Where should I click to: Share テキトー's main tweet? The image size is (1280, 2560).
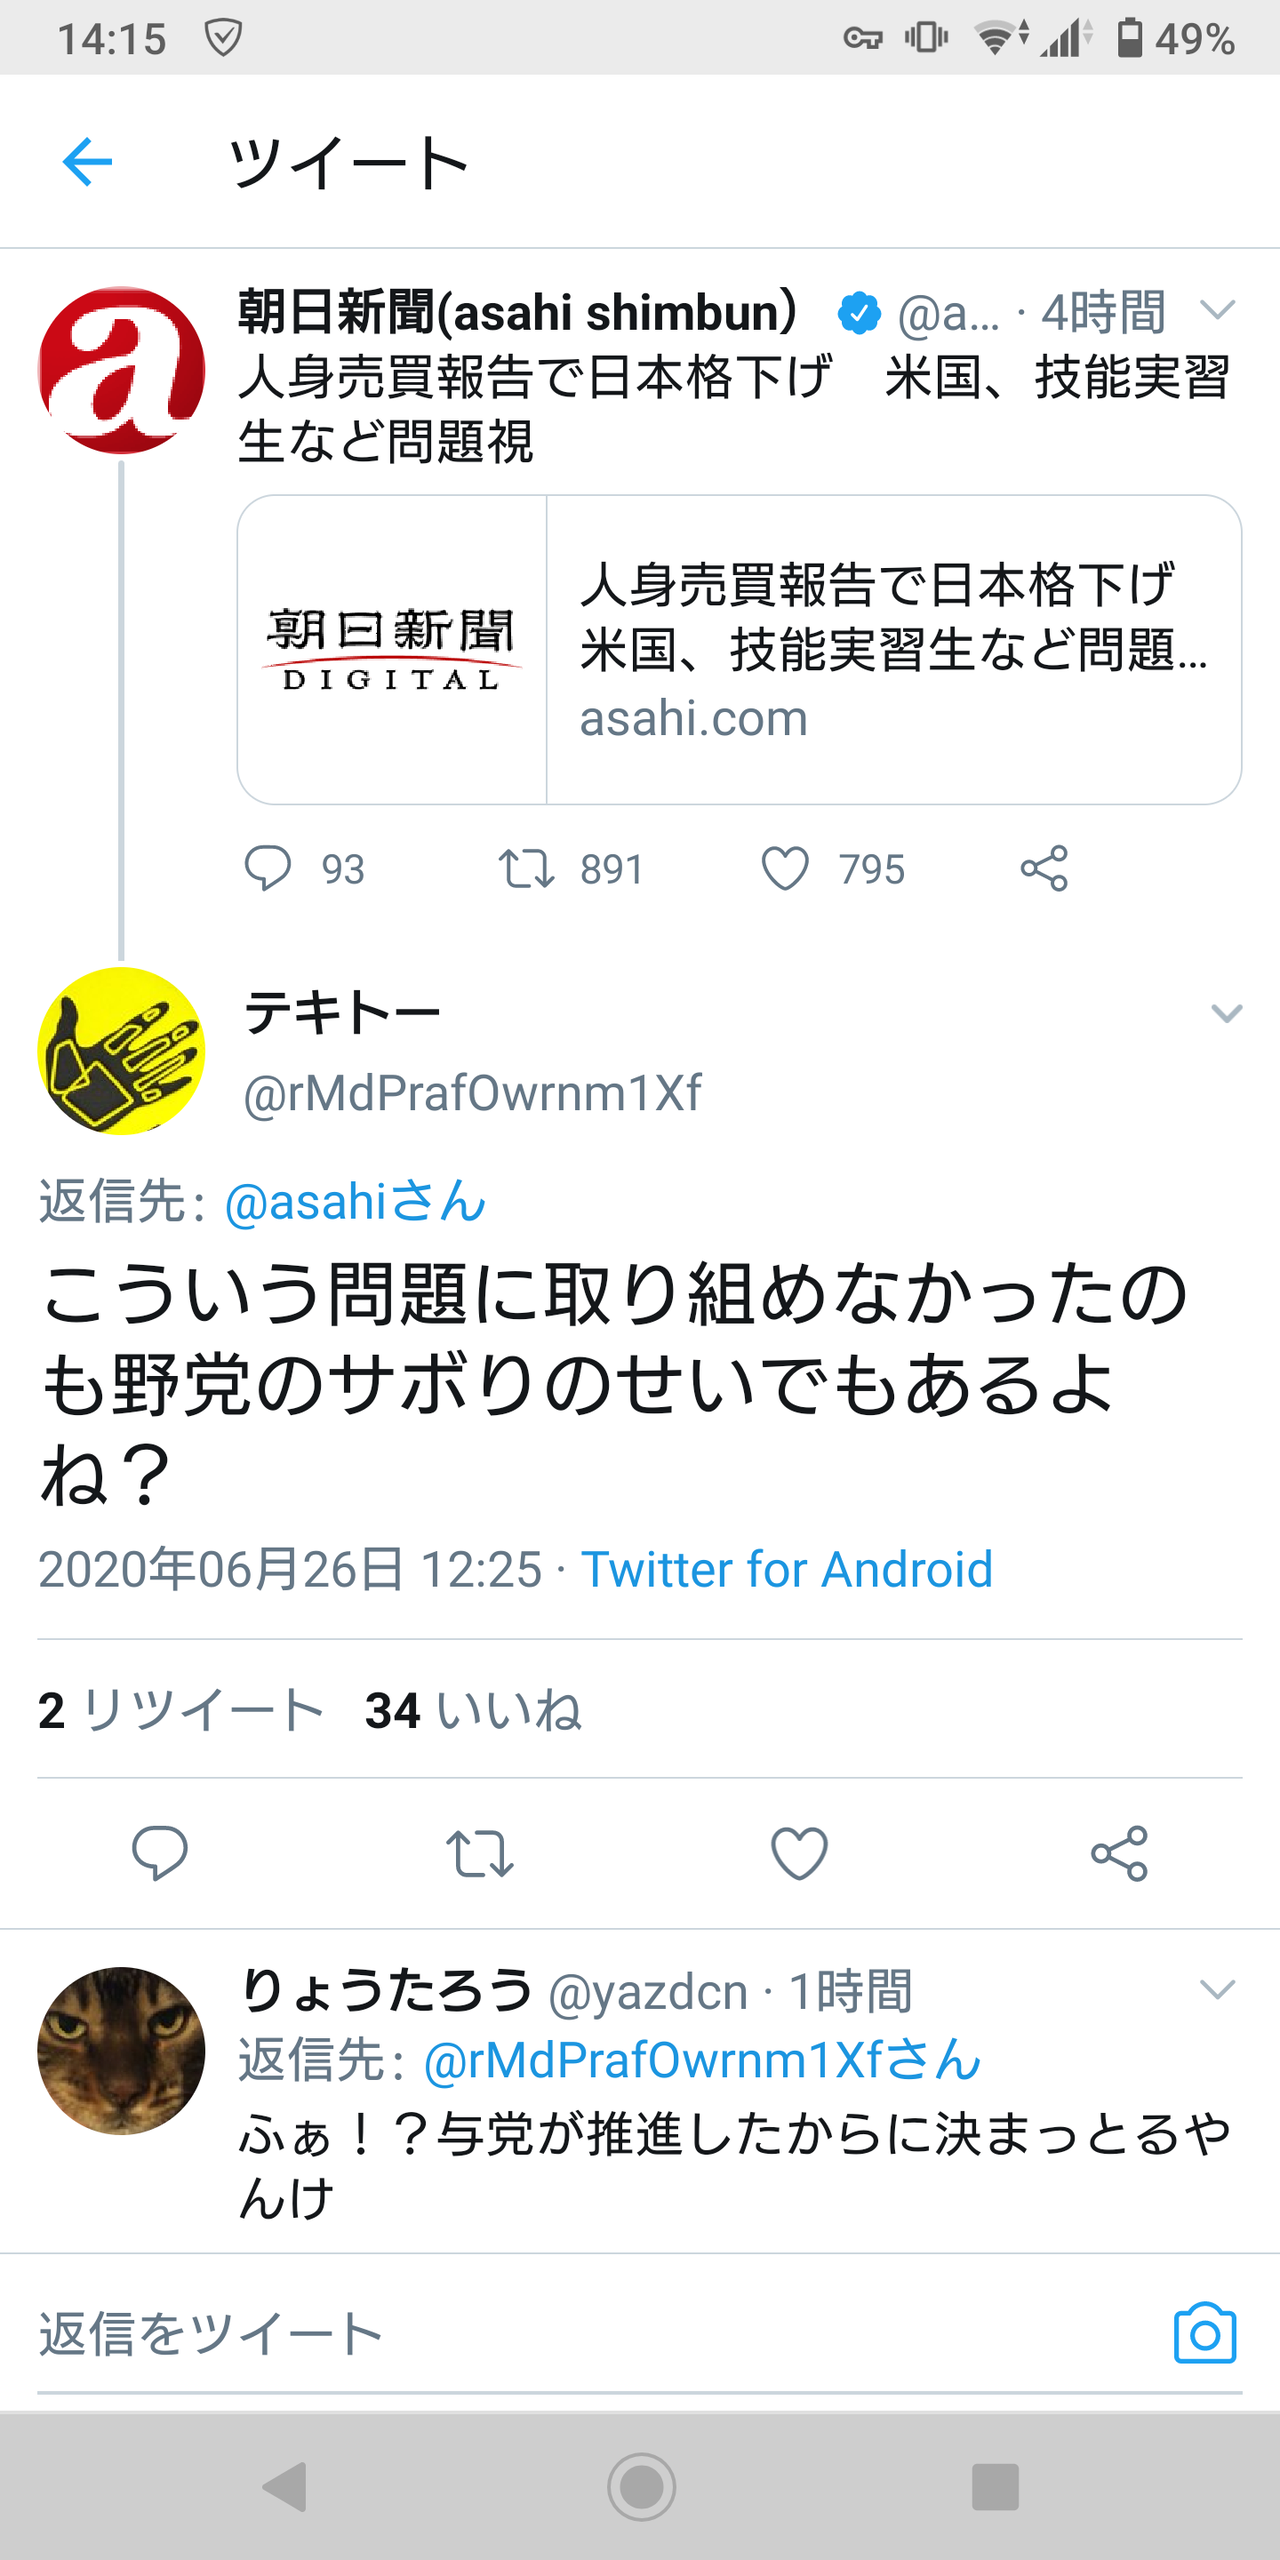pos(1119,1853)
